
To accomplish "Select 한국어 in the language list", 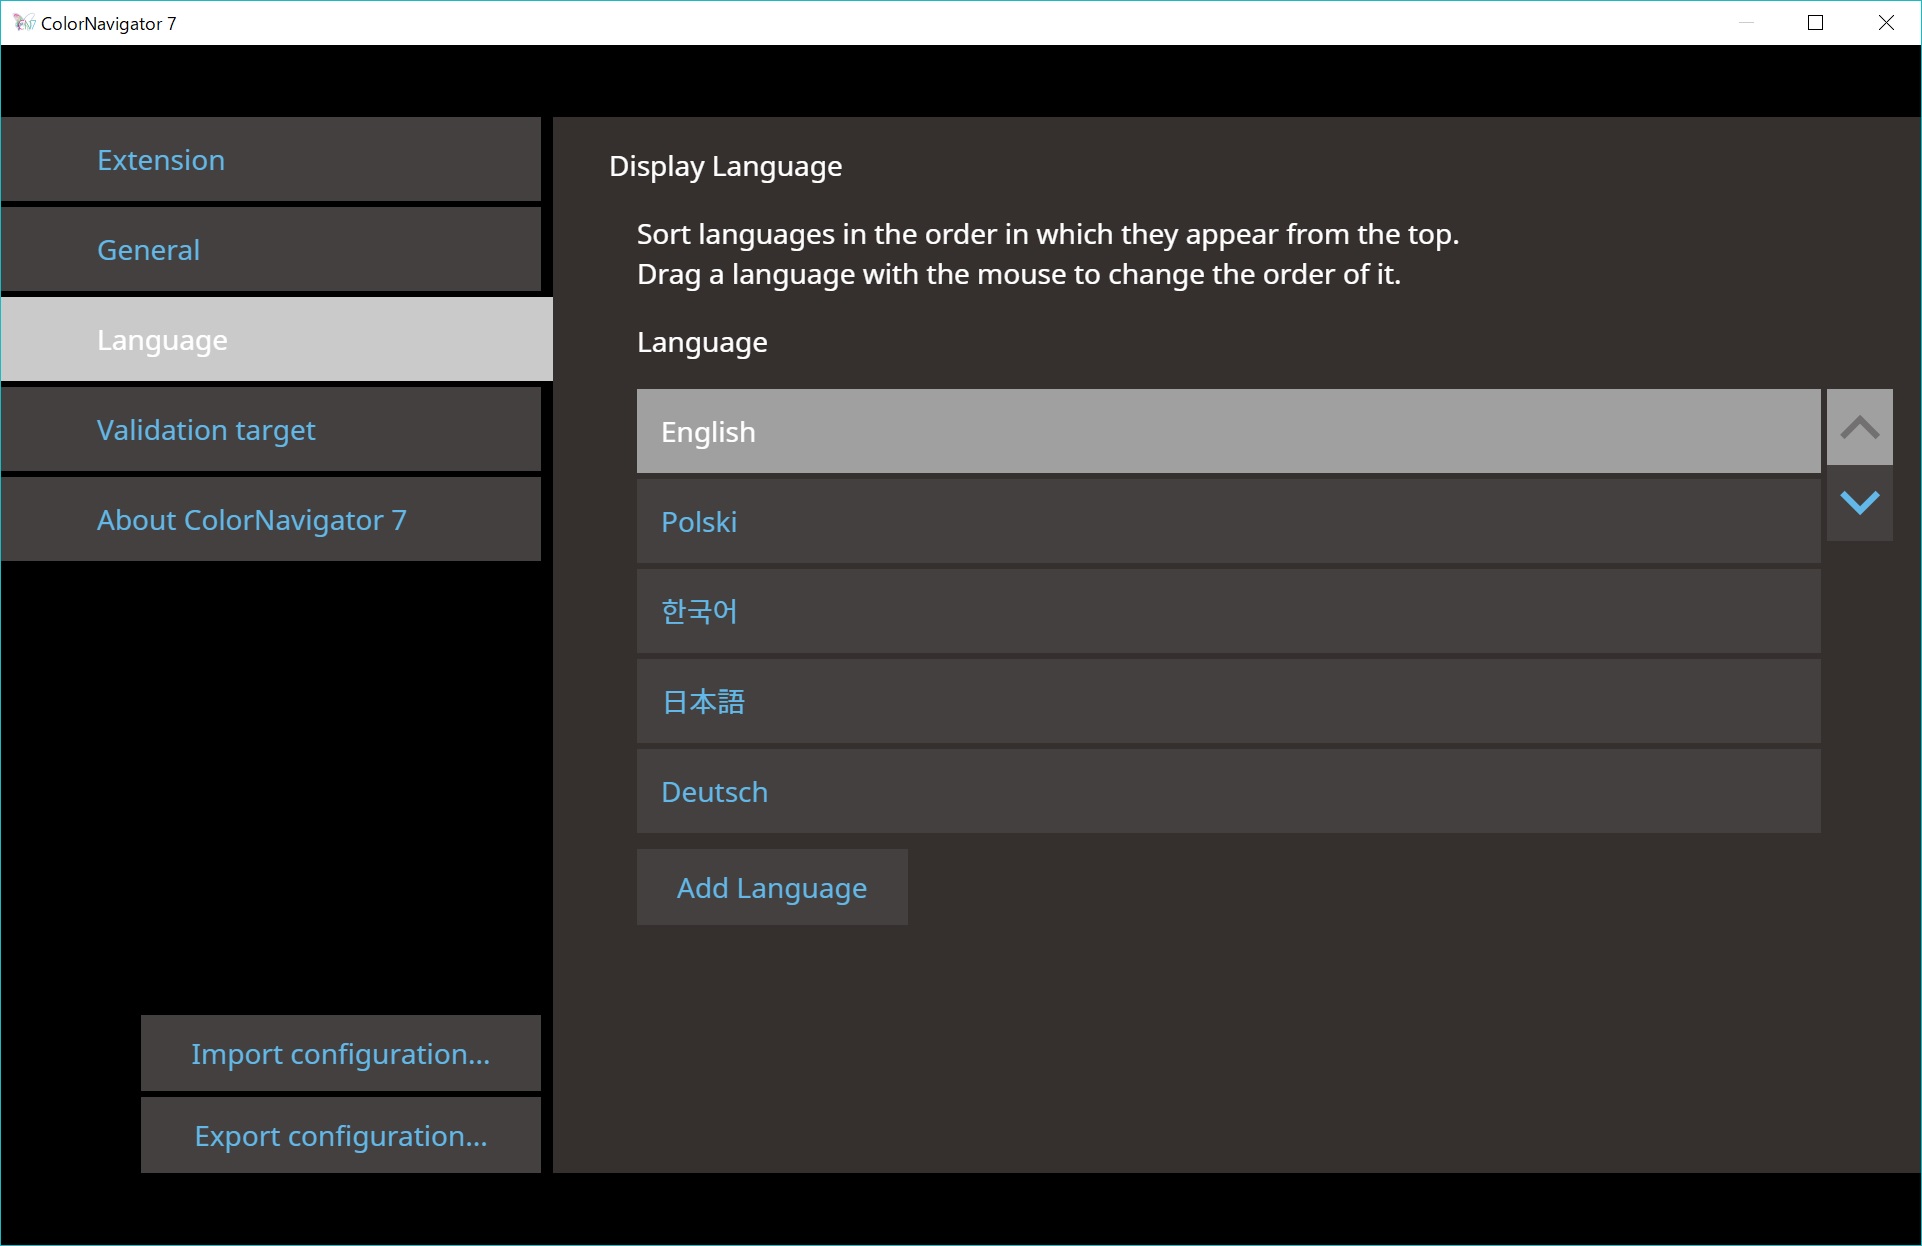I will click(x=1228, y=611).
